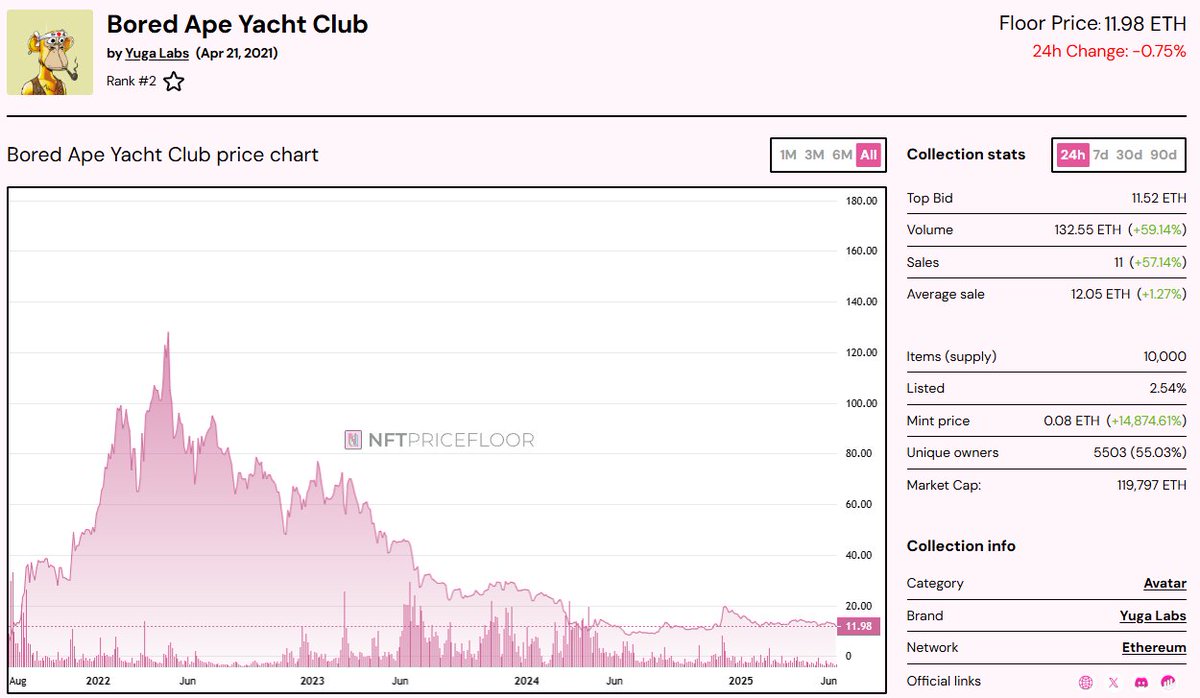Click the Listed value 2.54%
The width and height of the screenshot is (1200, 698).
[1168, 388]
